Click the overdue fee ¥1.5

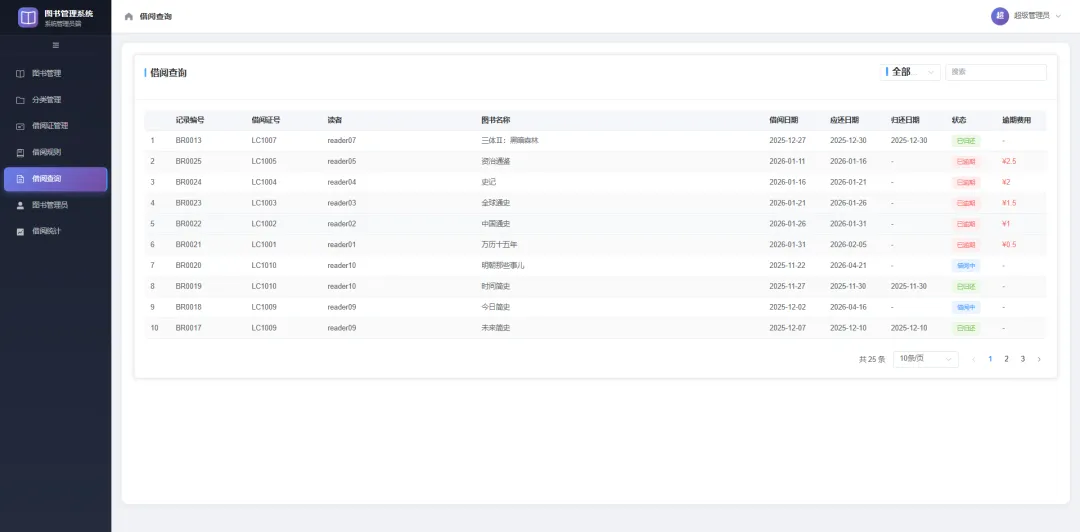pos(1009,203)
